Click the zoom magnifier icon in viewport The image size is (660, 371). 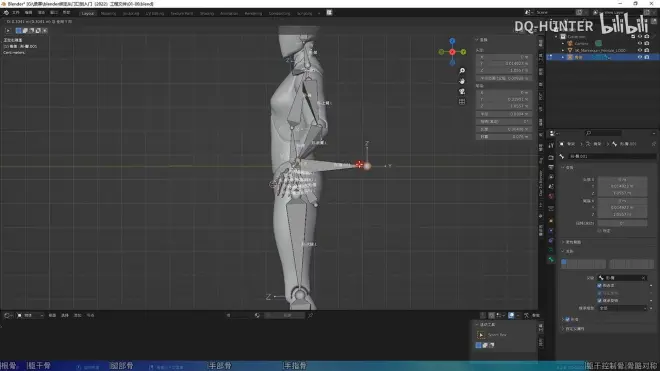(462, 71)
